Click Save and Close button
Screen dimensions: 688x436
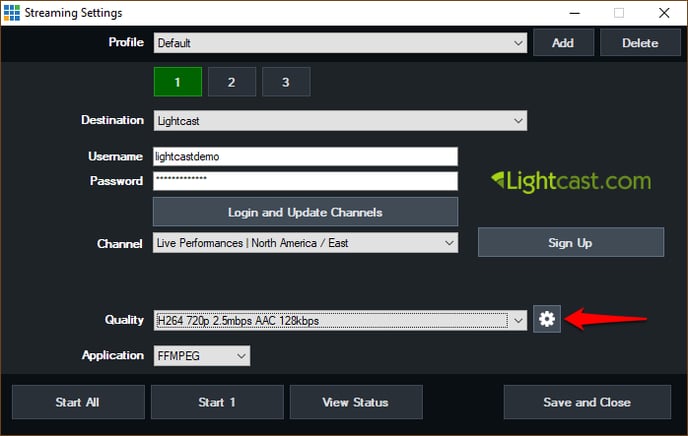[x=587, y=402]
